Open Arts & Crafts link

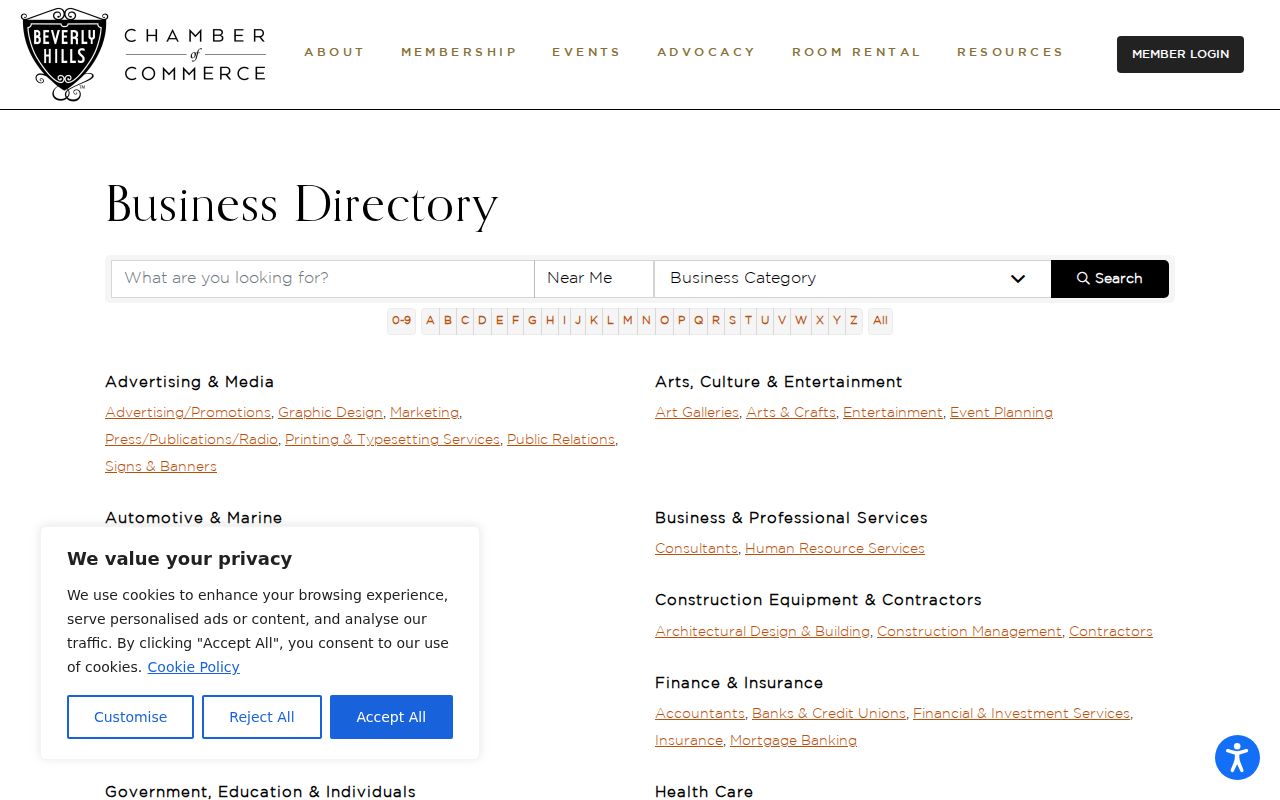(791, 412)
